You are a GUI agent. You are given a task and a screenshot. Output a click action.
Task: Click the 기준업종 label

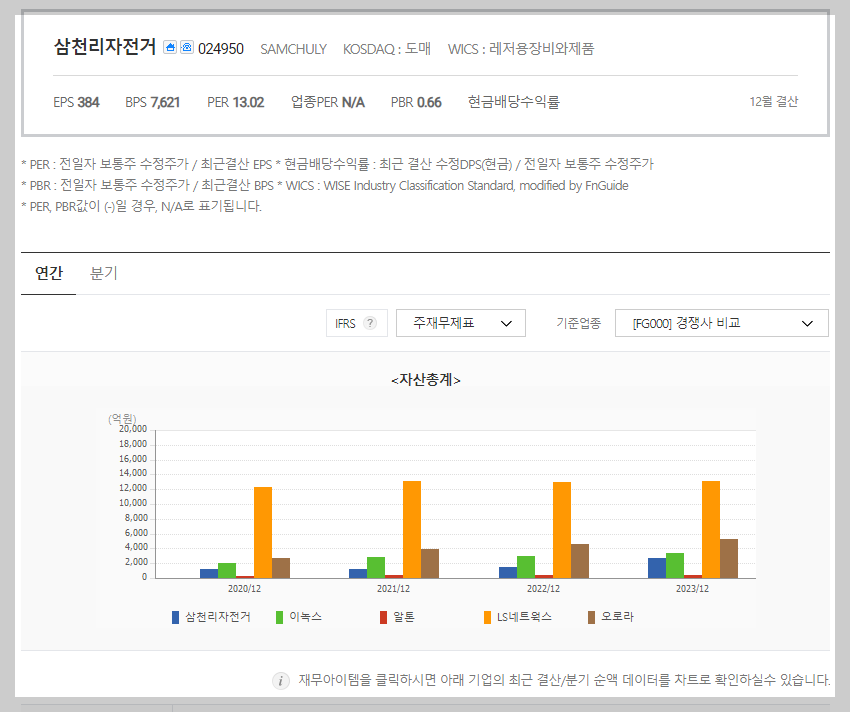point(578,323)
